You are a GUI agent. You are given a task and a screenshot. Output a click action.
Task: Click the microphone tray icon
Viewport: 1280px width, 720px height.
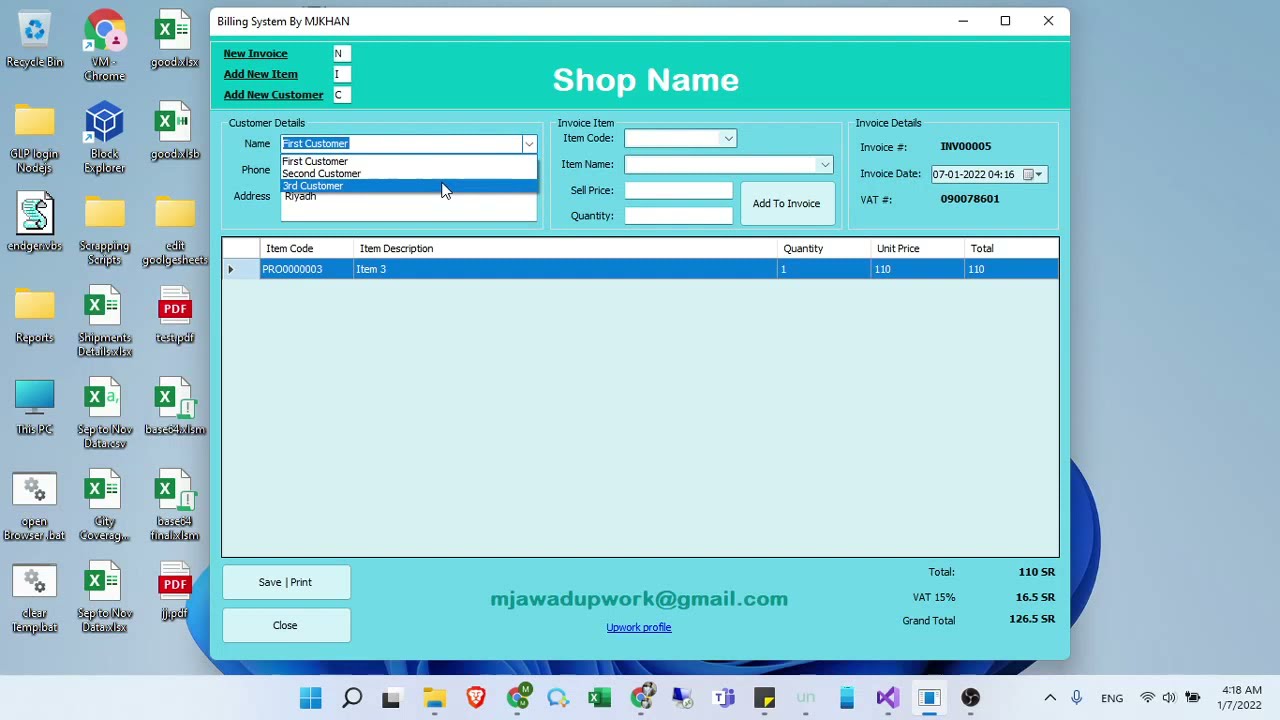pos(1077,698)
